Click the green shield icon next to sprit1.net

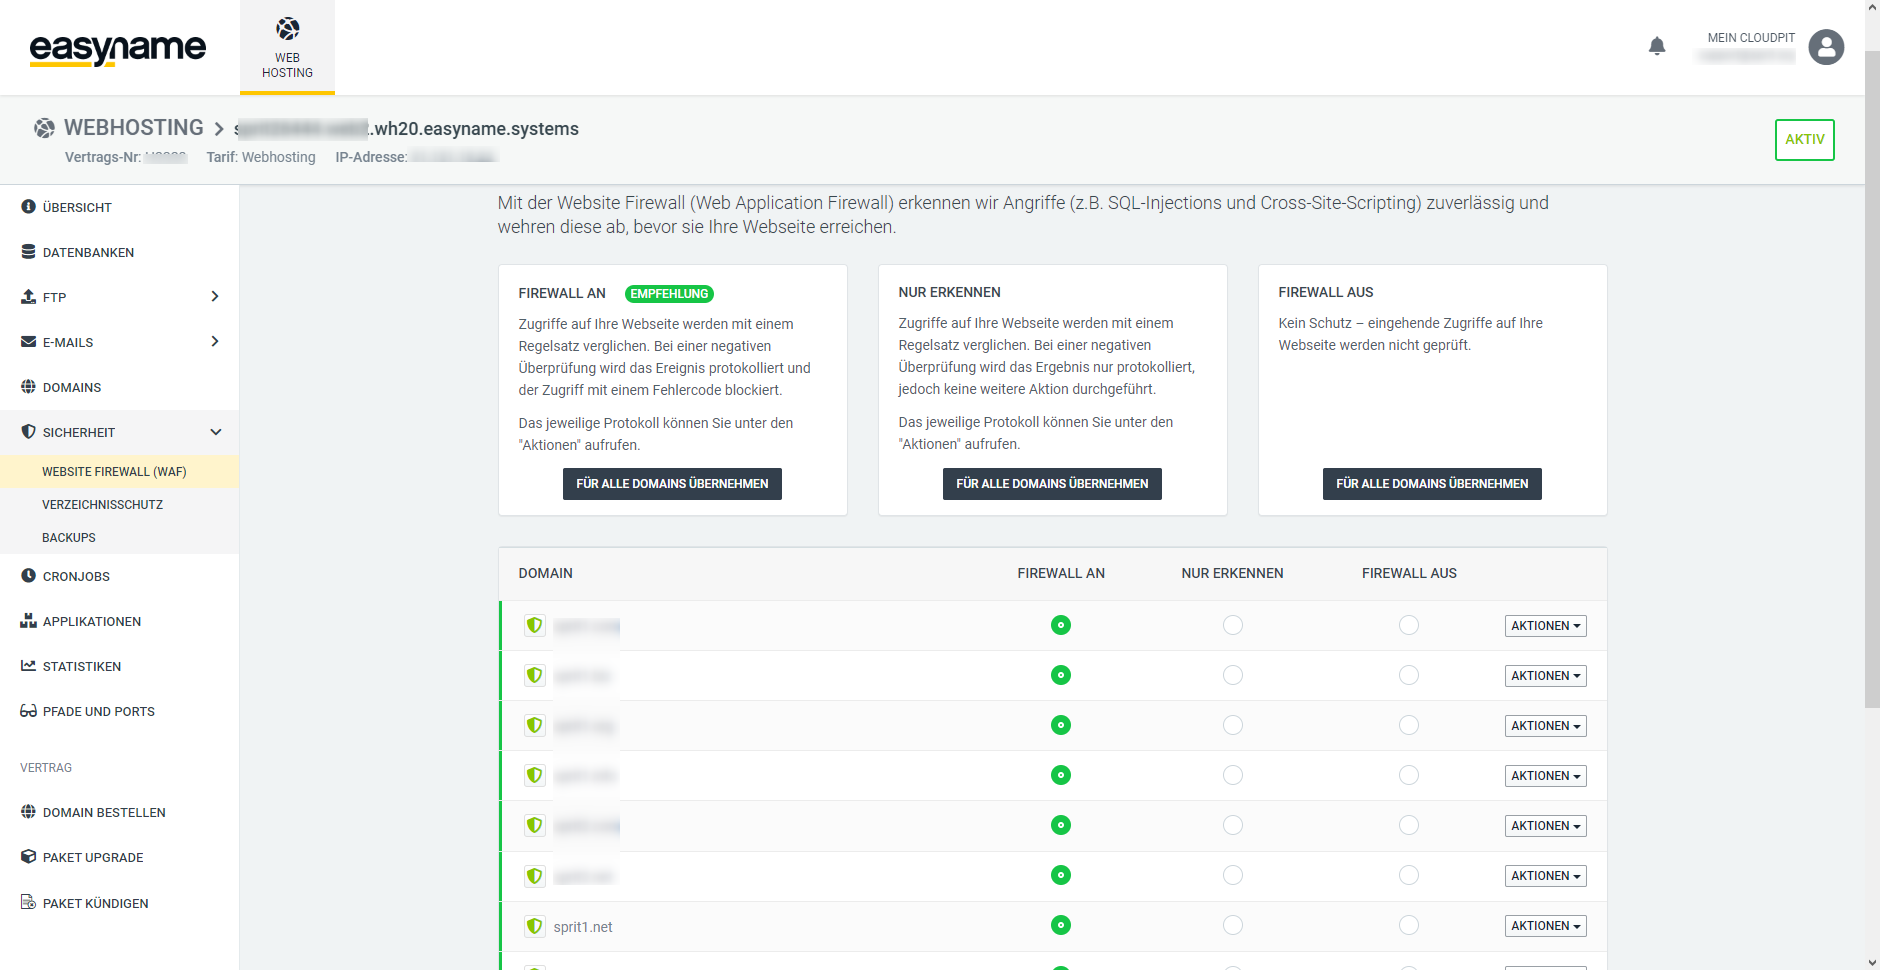click(x=535, y=926)
